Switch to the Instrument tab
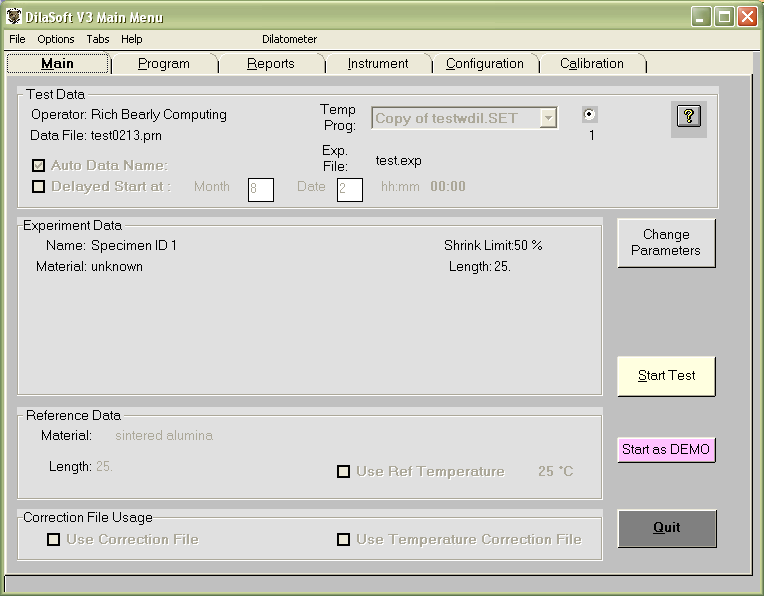764x596 pixels. point(378,63)
